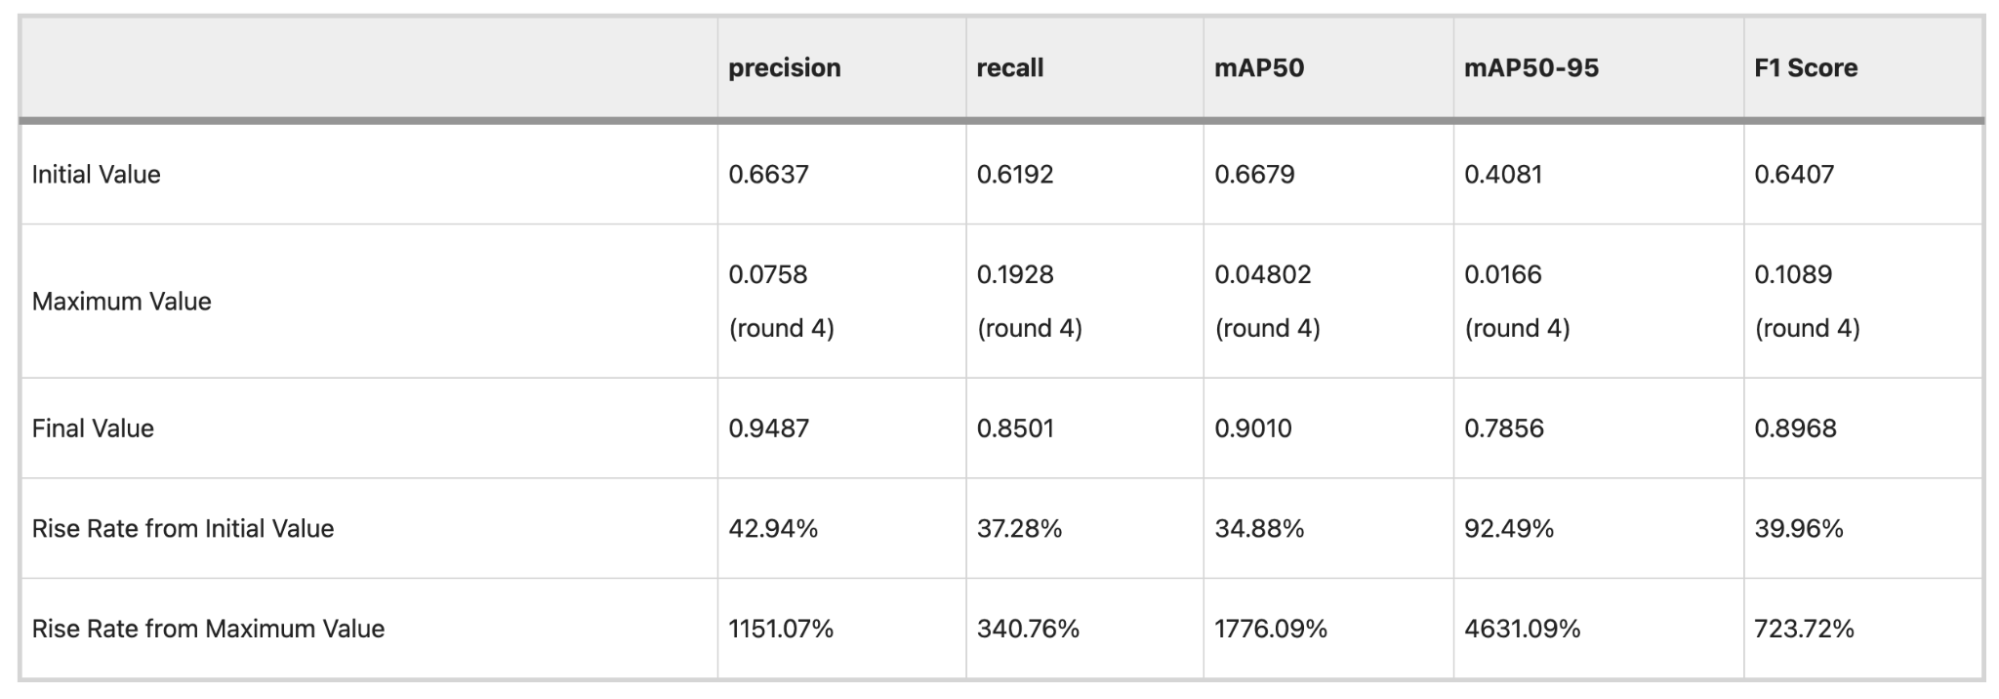
Task: Select the Initial Value row label
Action: tap(96, 174)
